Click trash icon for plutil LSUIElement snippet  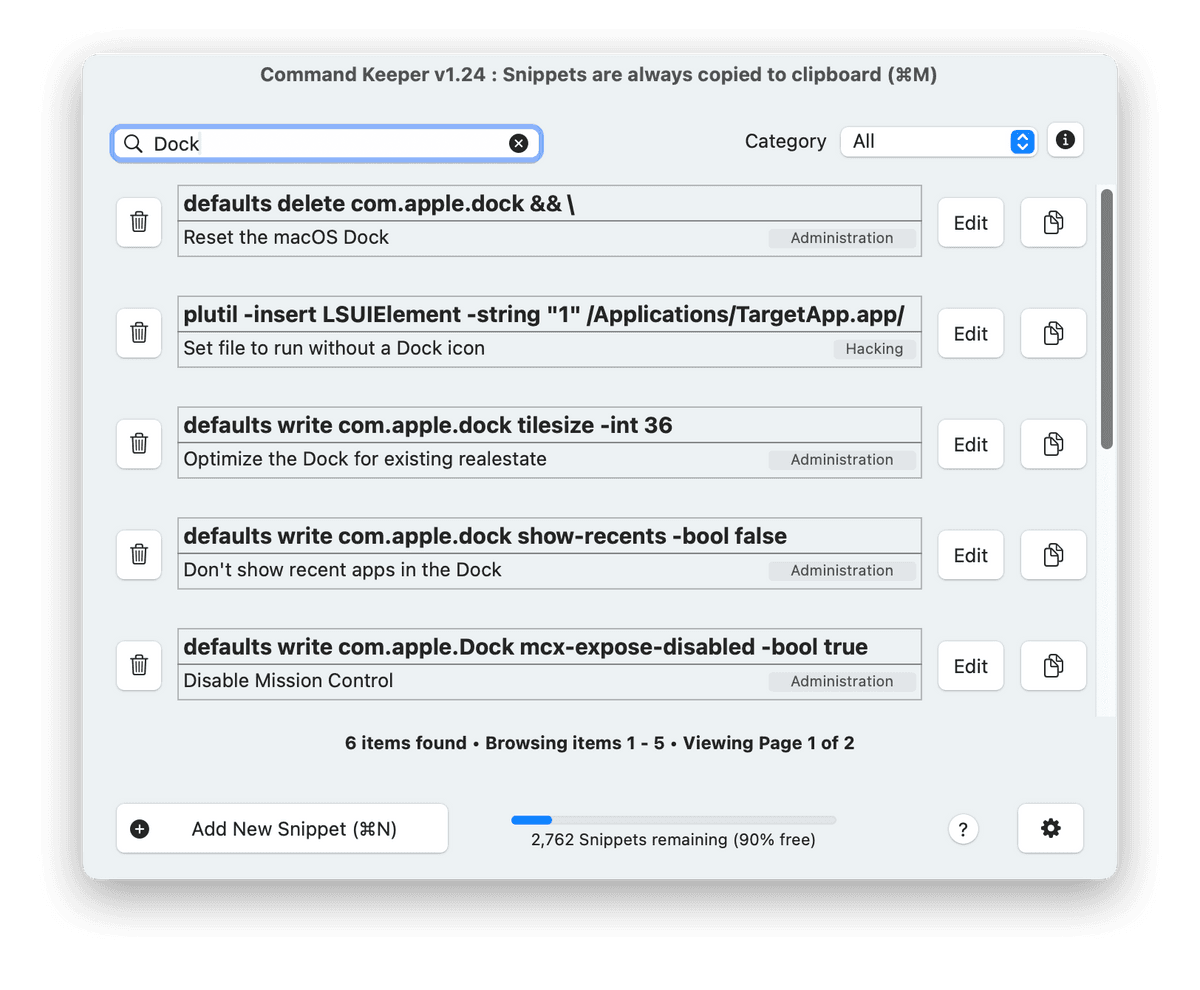[139, 333]
